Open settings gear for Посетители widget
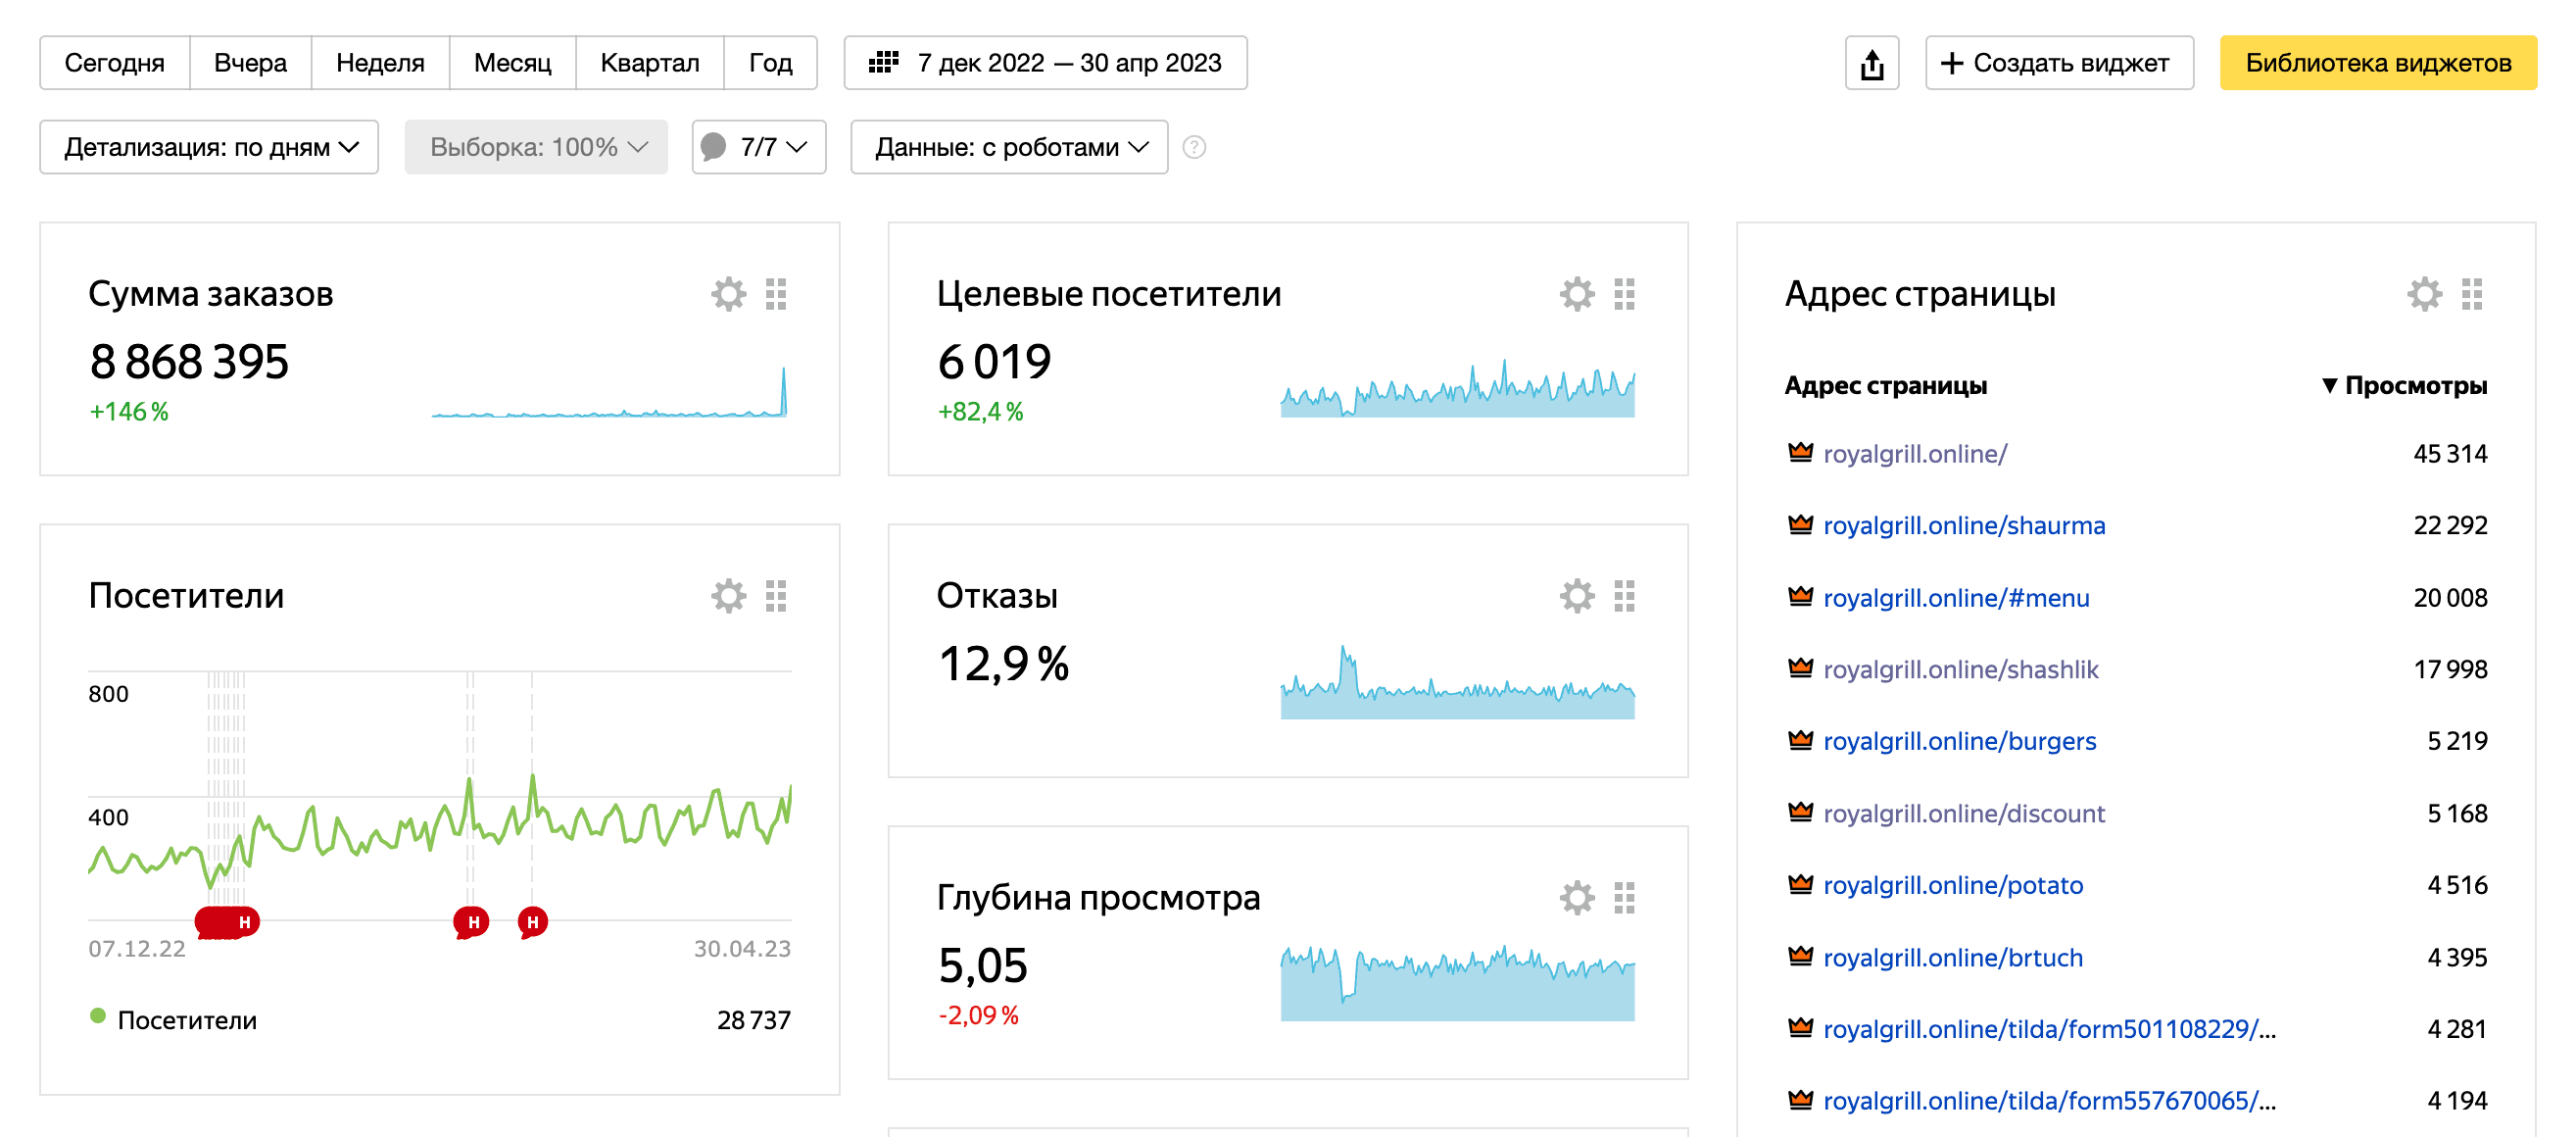2576x1137 pixels. coord(728,596)
